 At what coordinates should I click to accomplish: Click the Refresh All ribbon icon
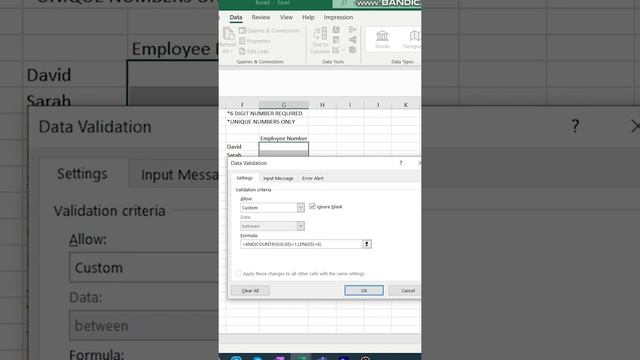(x=228, y=40)
